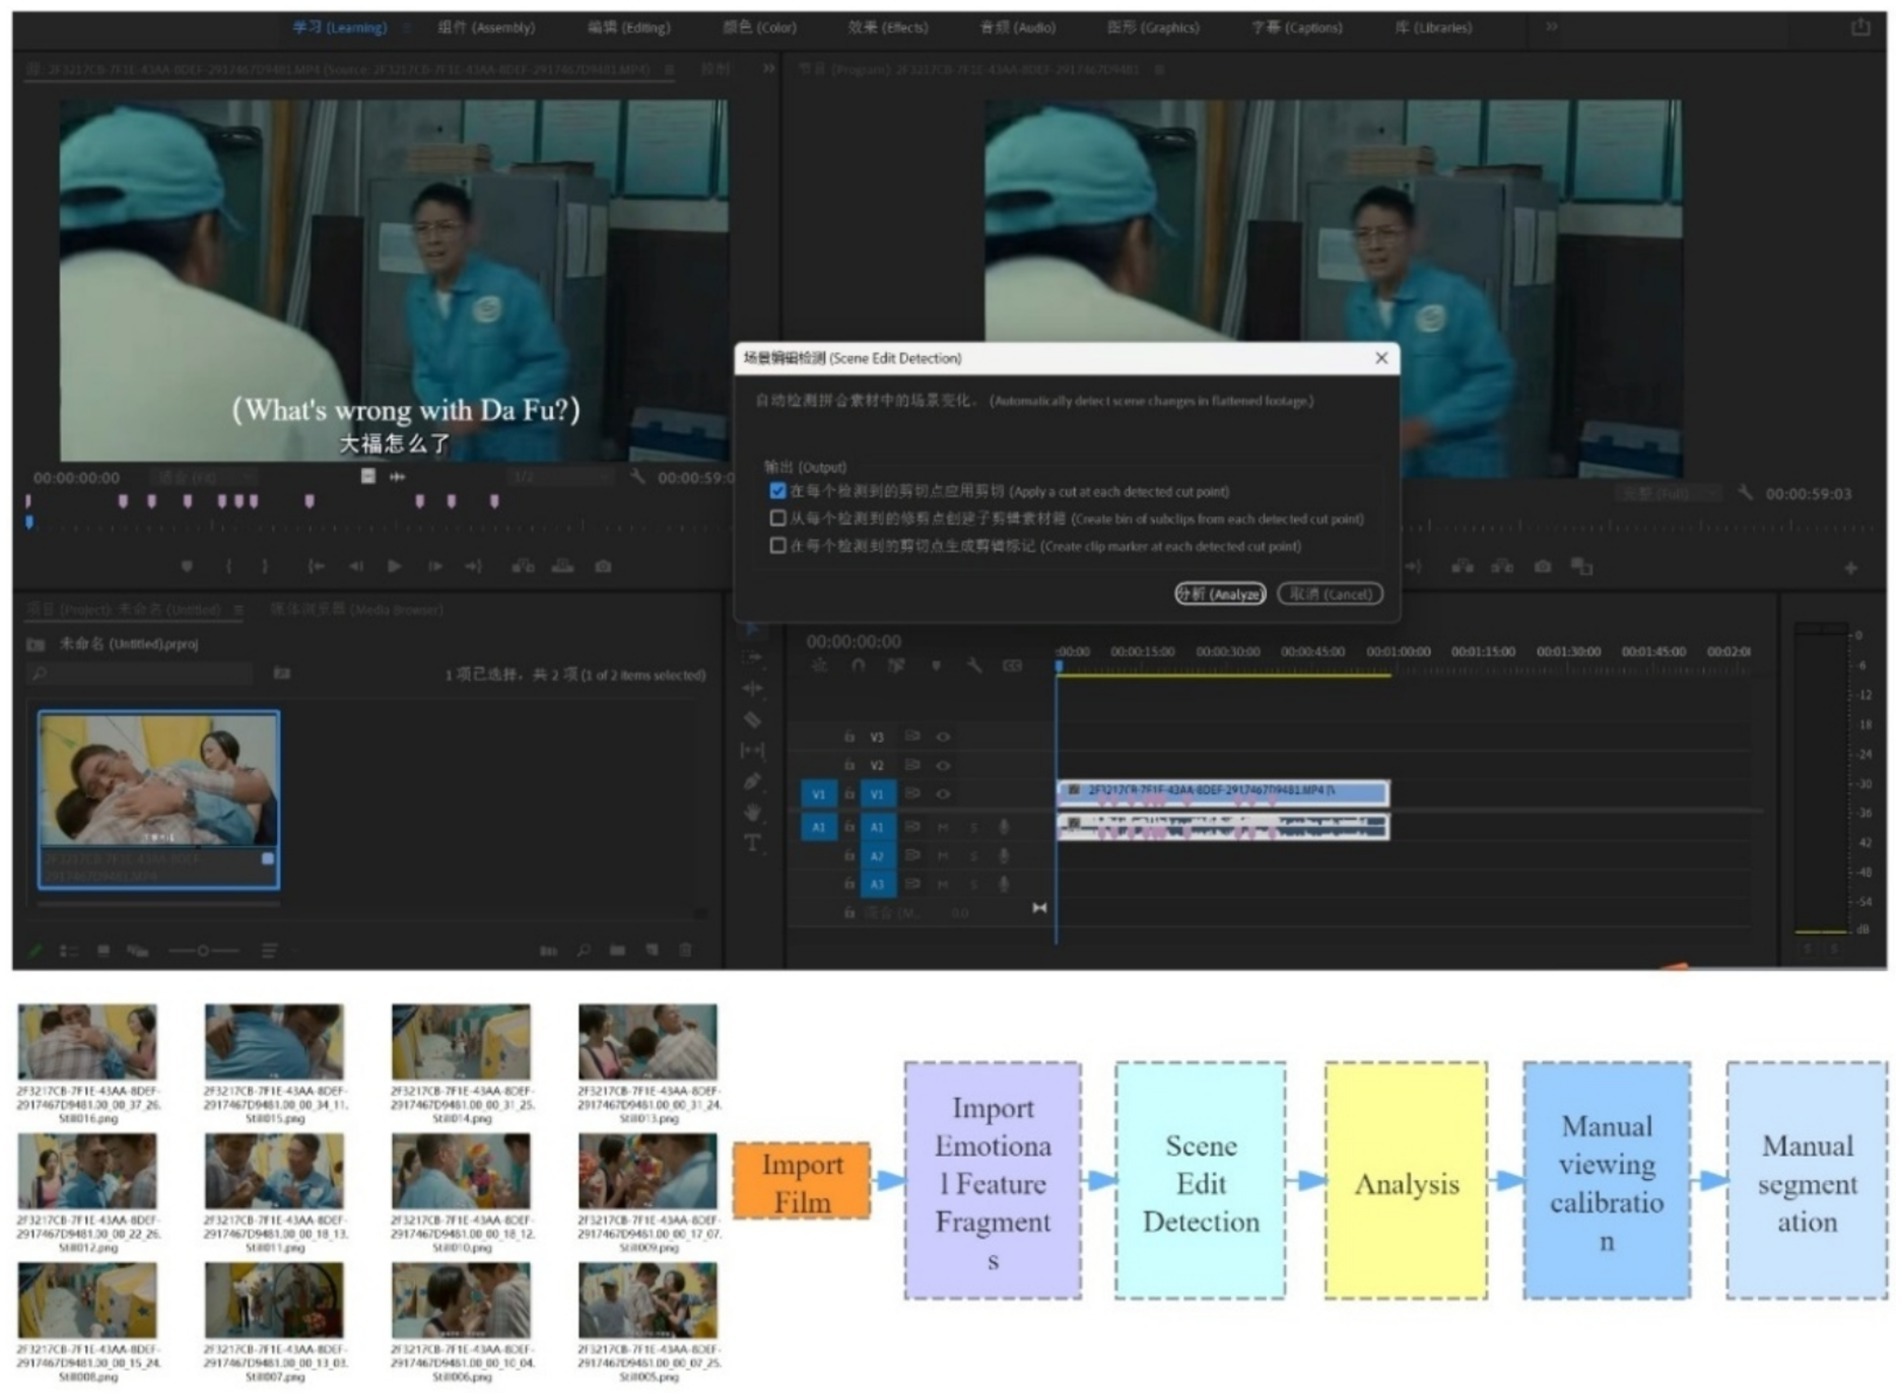Click Export Frame camera icon in Source monitor

pos(603,566)
